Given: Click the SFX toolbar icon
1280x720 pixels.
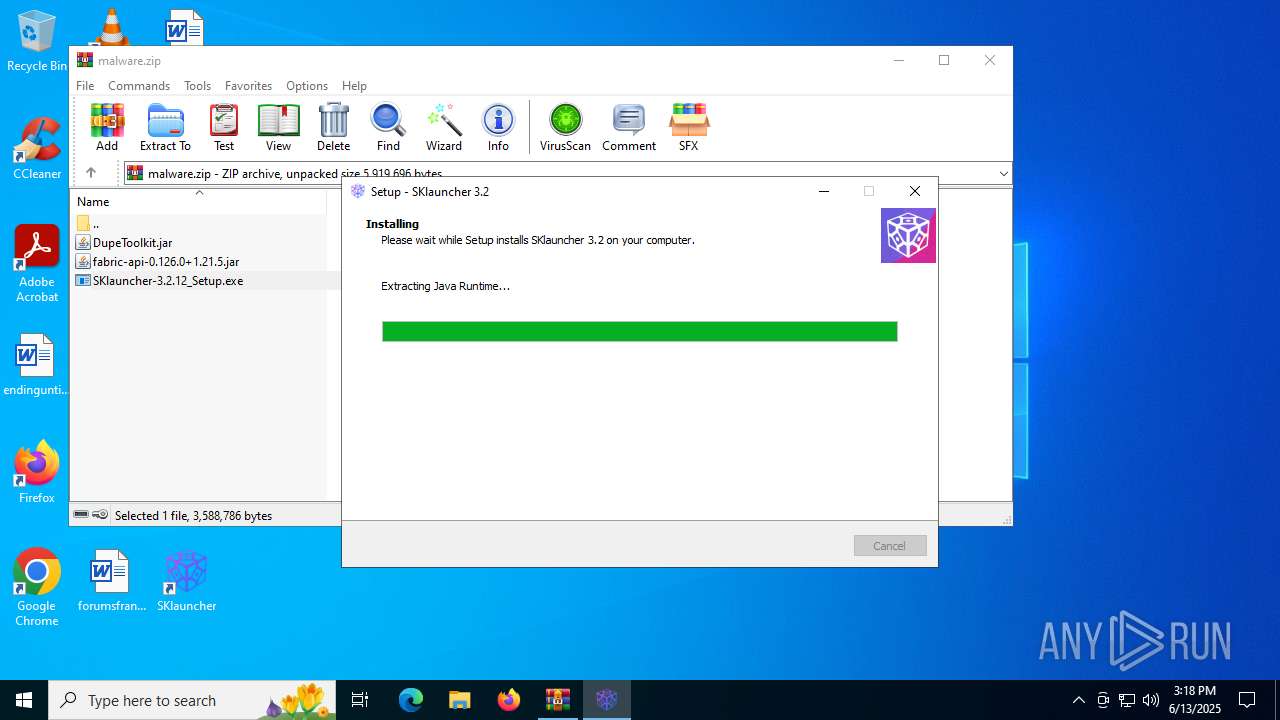Looking at the screenshot, I should point(689,127).
